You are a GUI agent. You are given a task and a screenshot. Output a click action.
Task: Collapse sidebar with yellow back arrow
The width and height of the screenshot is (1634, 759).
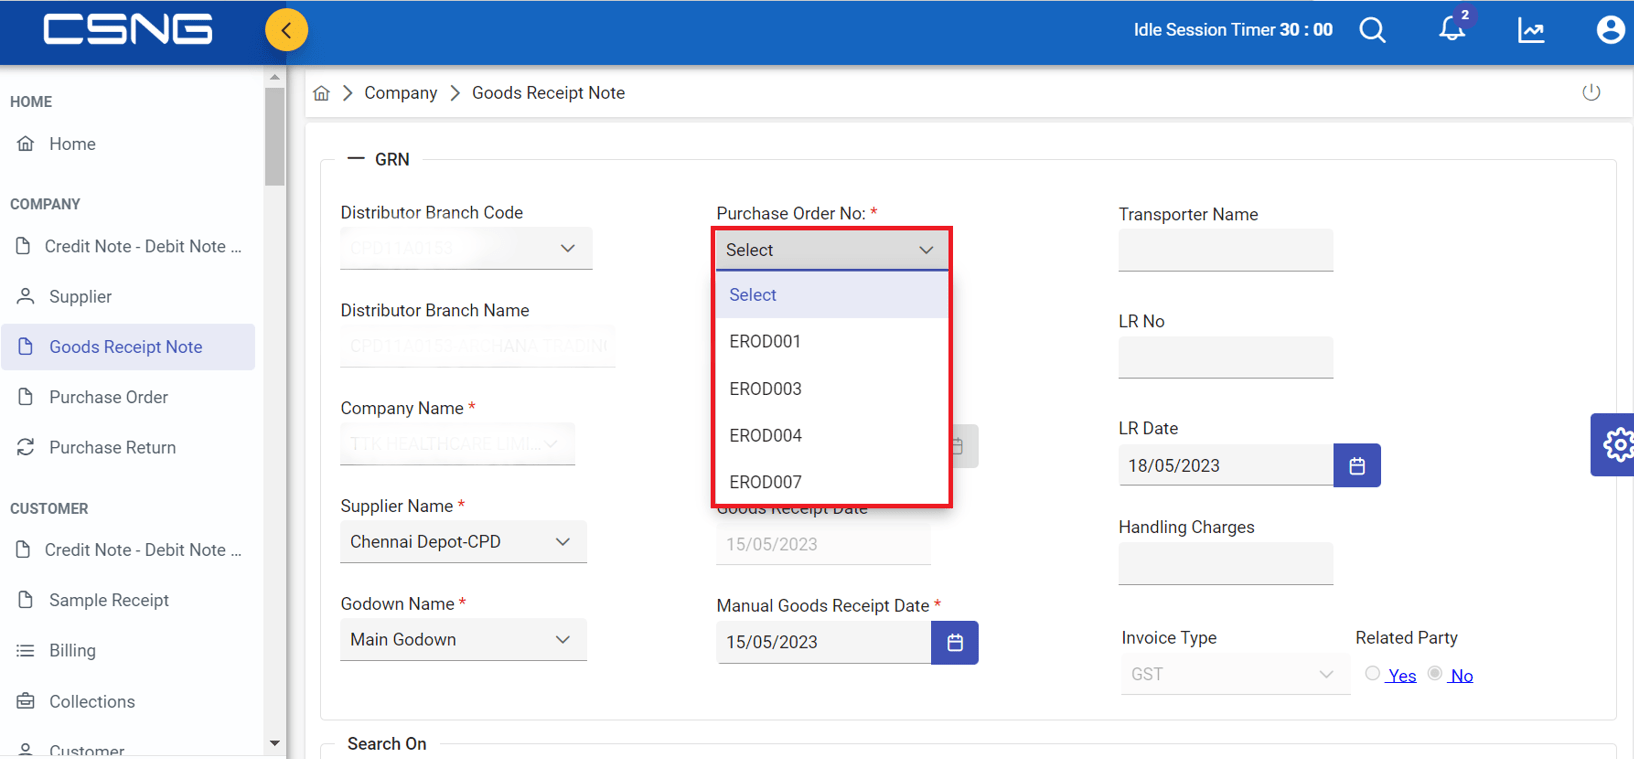click(286, 30)
